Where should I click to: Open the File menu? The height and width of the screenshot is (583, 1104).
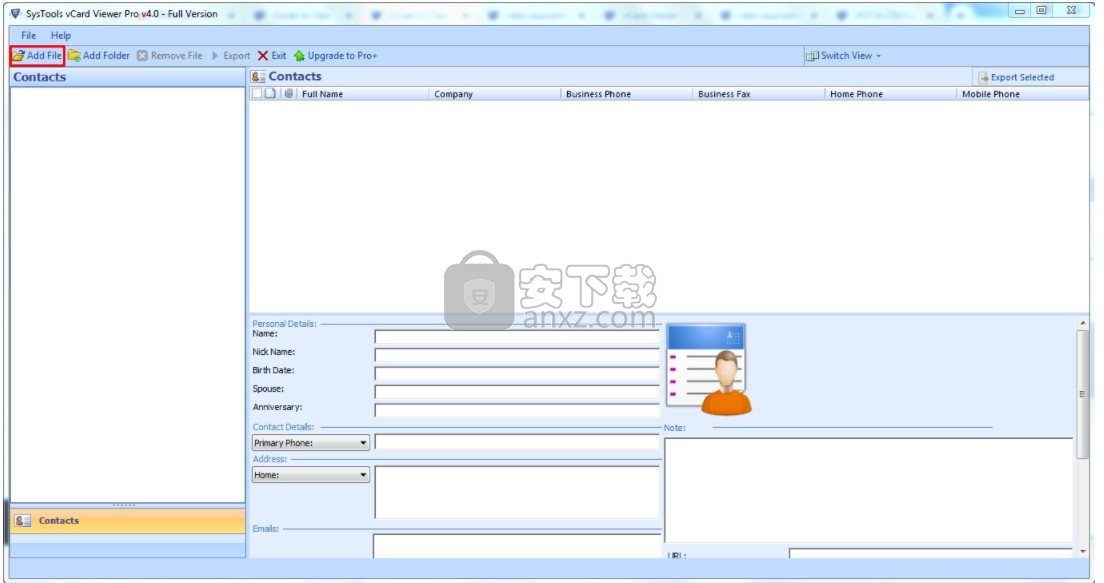[28, 35]
